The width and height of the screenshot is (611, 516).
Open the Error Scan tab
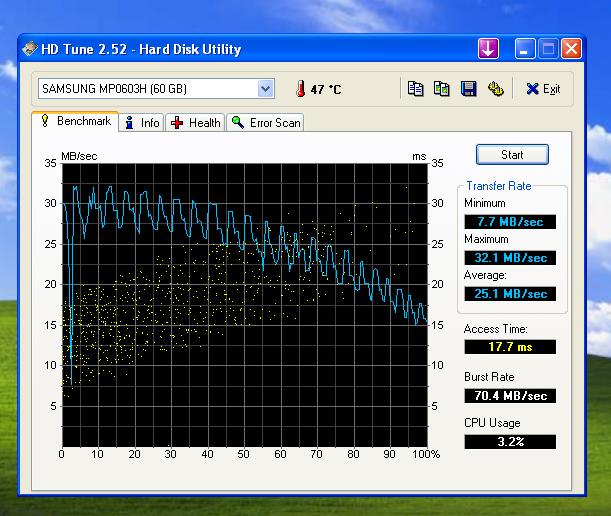coord(265,123)
